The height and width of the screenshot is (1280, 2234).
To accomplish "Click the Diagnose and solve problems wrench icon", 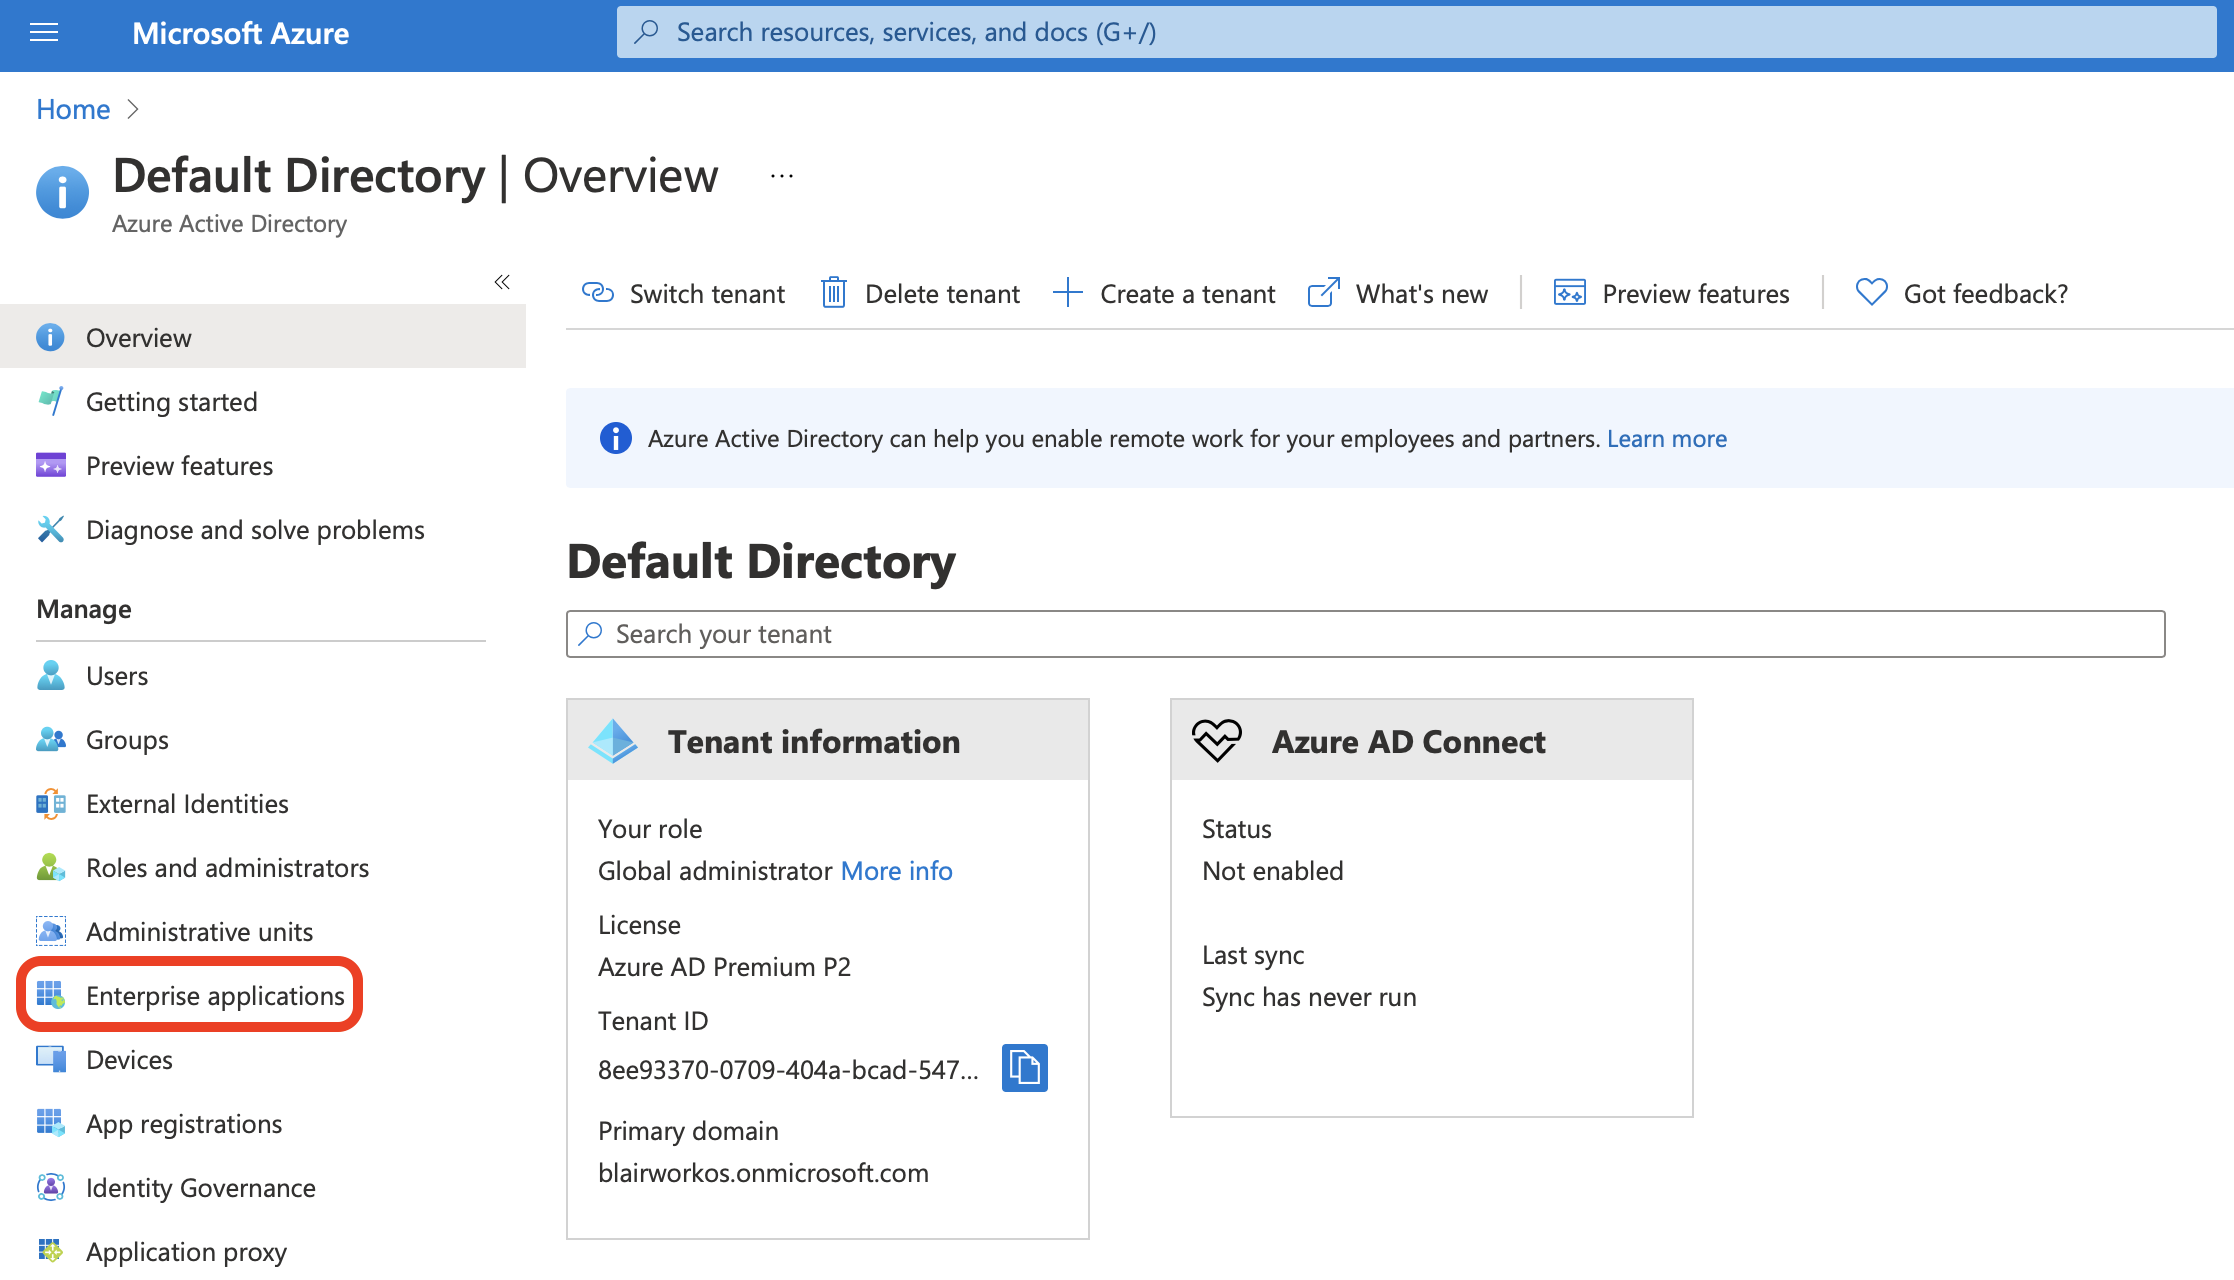I will (x=50, y=530).
